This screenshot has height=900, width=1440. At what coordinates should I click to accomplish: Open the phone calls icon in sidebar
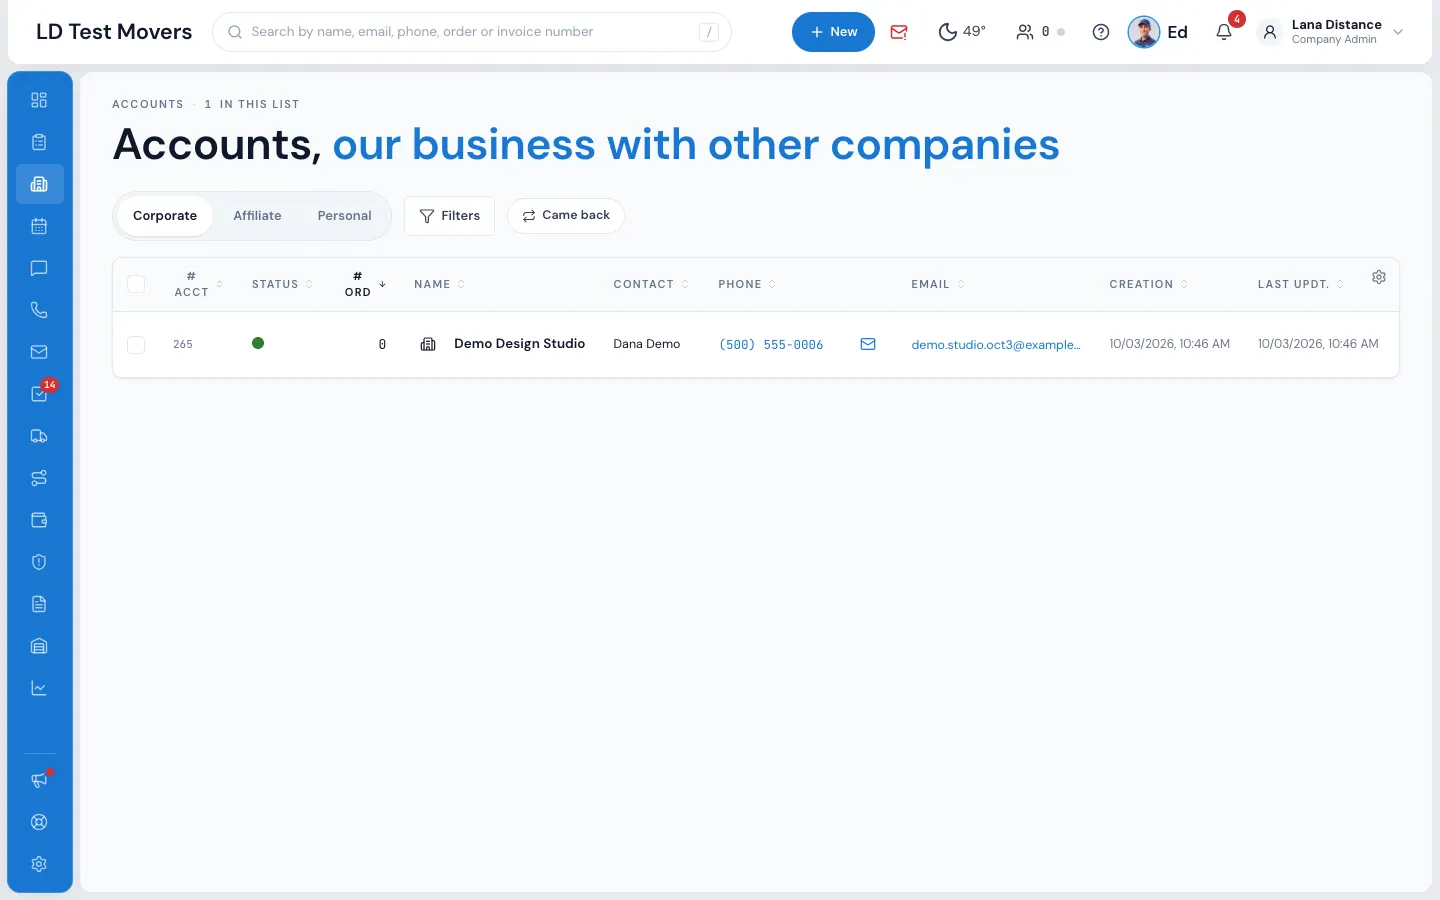(39, 310)
